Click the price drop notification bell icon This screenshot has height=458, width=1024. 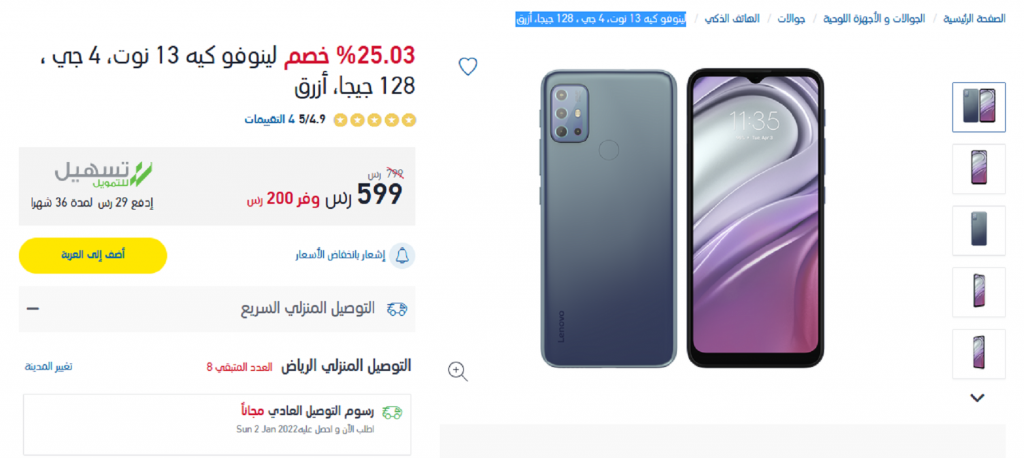[x=402, y=255]
